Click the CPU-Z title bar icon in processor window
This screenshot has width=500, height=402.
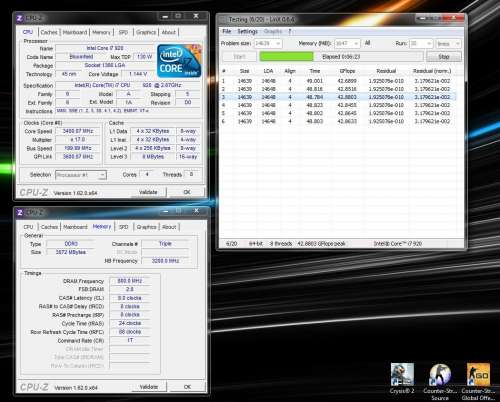pyautogui.click(x=20, y=18)
